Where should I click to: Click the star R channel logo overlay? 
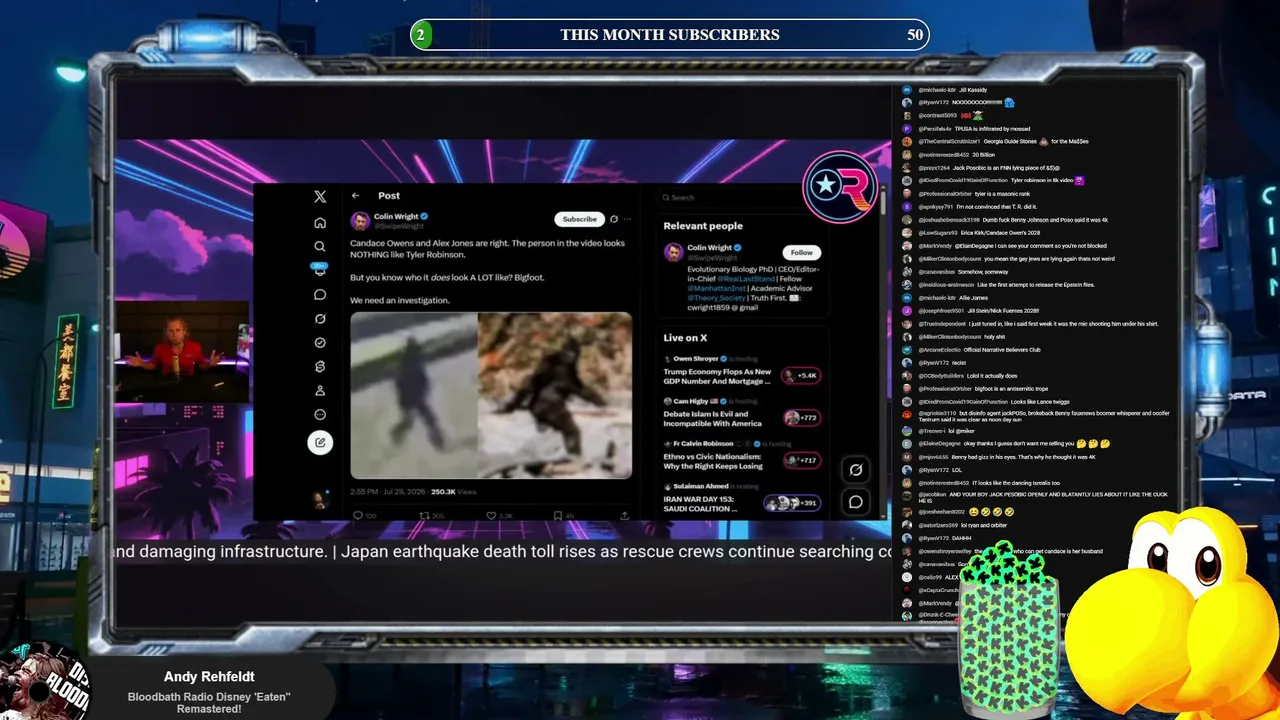click(840, 185)
